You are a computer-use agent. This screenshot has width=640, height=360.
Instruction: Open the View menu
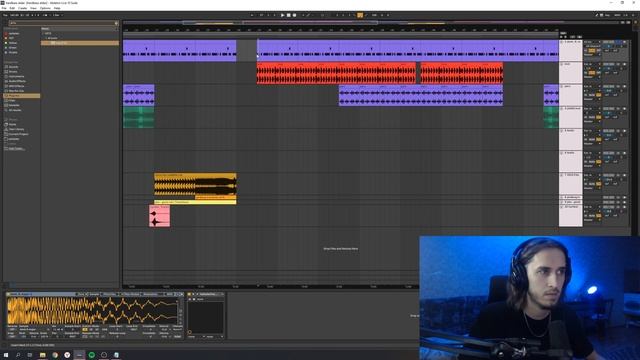click(33, 8)
